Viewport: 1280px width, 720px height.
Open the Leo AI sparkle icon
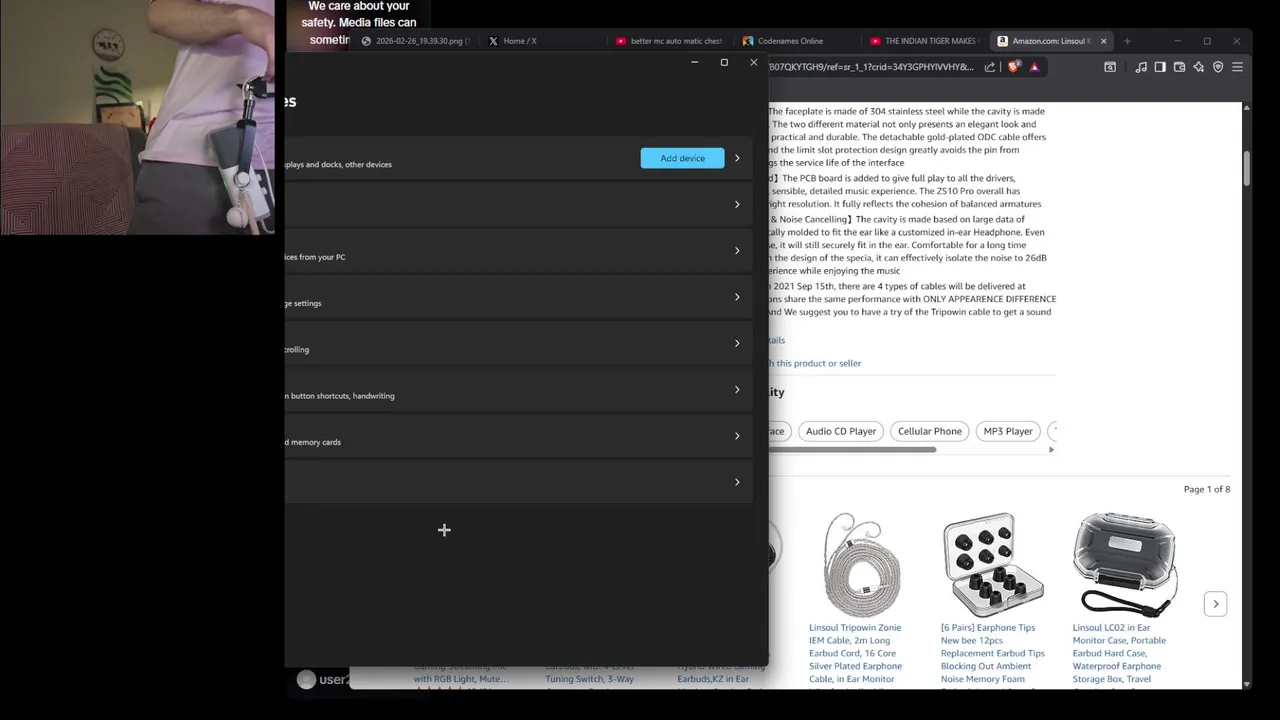click(x=1198, y=67)
